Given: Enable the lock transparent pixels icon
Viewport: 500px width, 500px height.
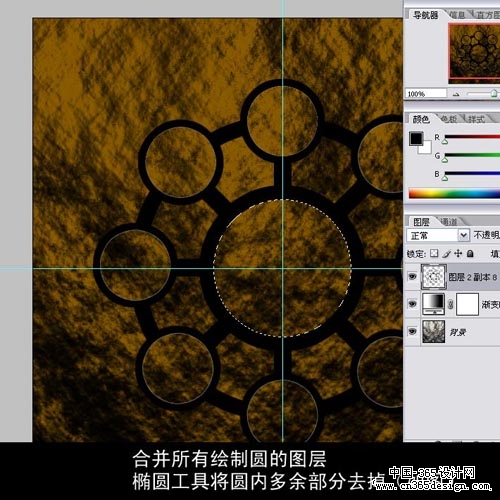Looking at the screenshot, I should (x=434, y=254).
